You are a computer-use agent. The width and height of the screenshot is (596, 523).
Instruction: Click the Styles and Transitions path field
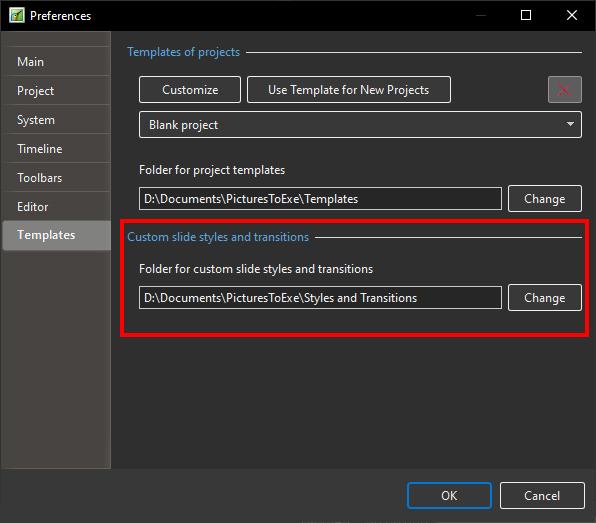click(x=320, y=298)
